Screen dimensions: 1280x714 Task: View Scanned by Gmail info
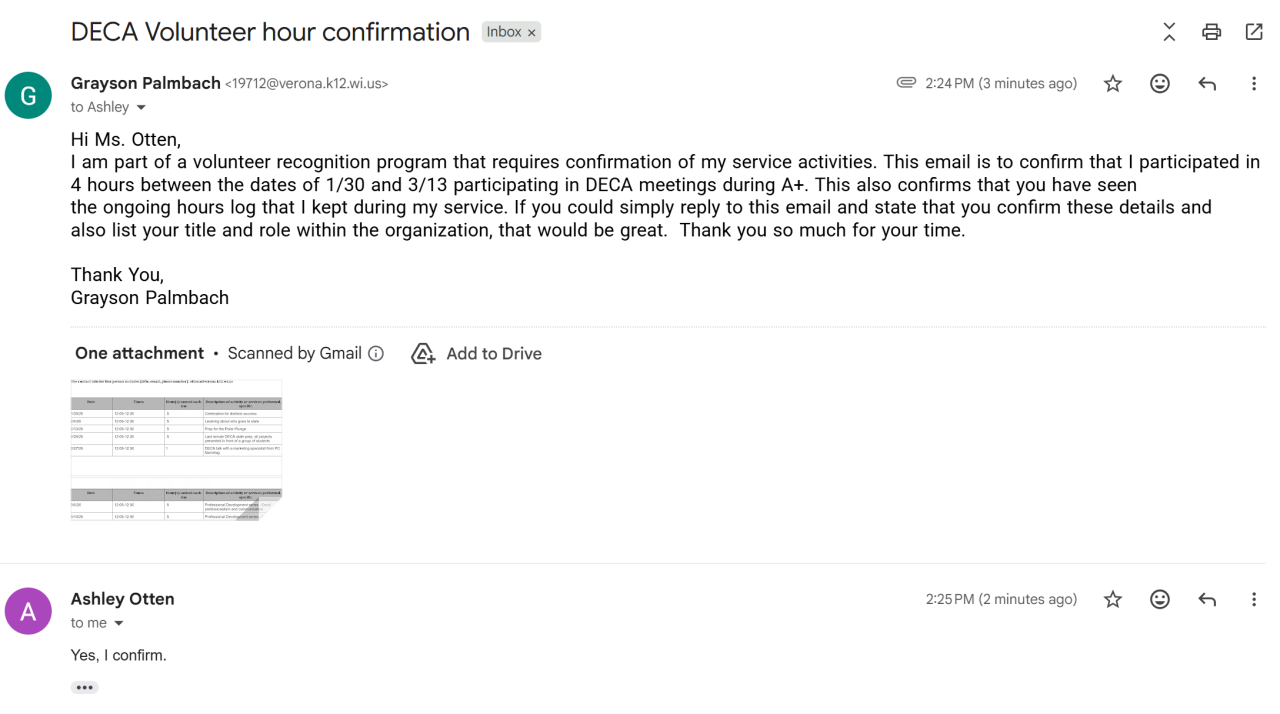(376, 354)
